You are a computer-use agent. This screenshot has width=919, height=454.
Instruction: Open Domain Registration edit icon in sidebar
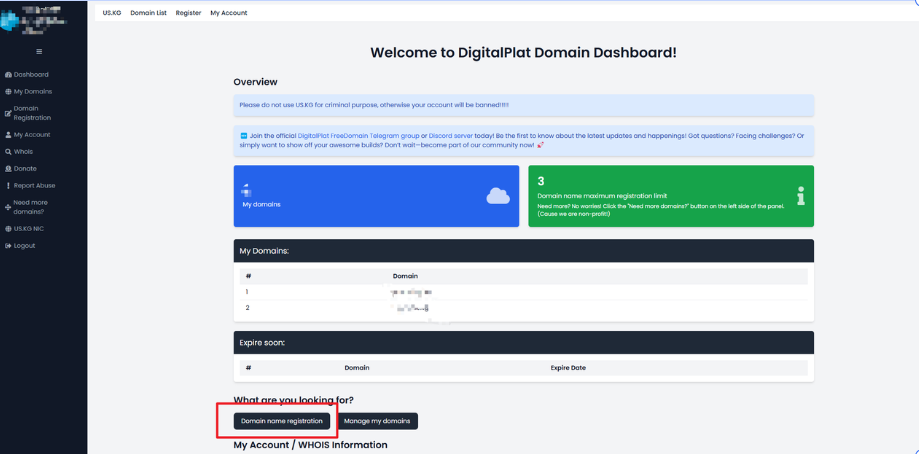point(8,113)
